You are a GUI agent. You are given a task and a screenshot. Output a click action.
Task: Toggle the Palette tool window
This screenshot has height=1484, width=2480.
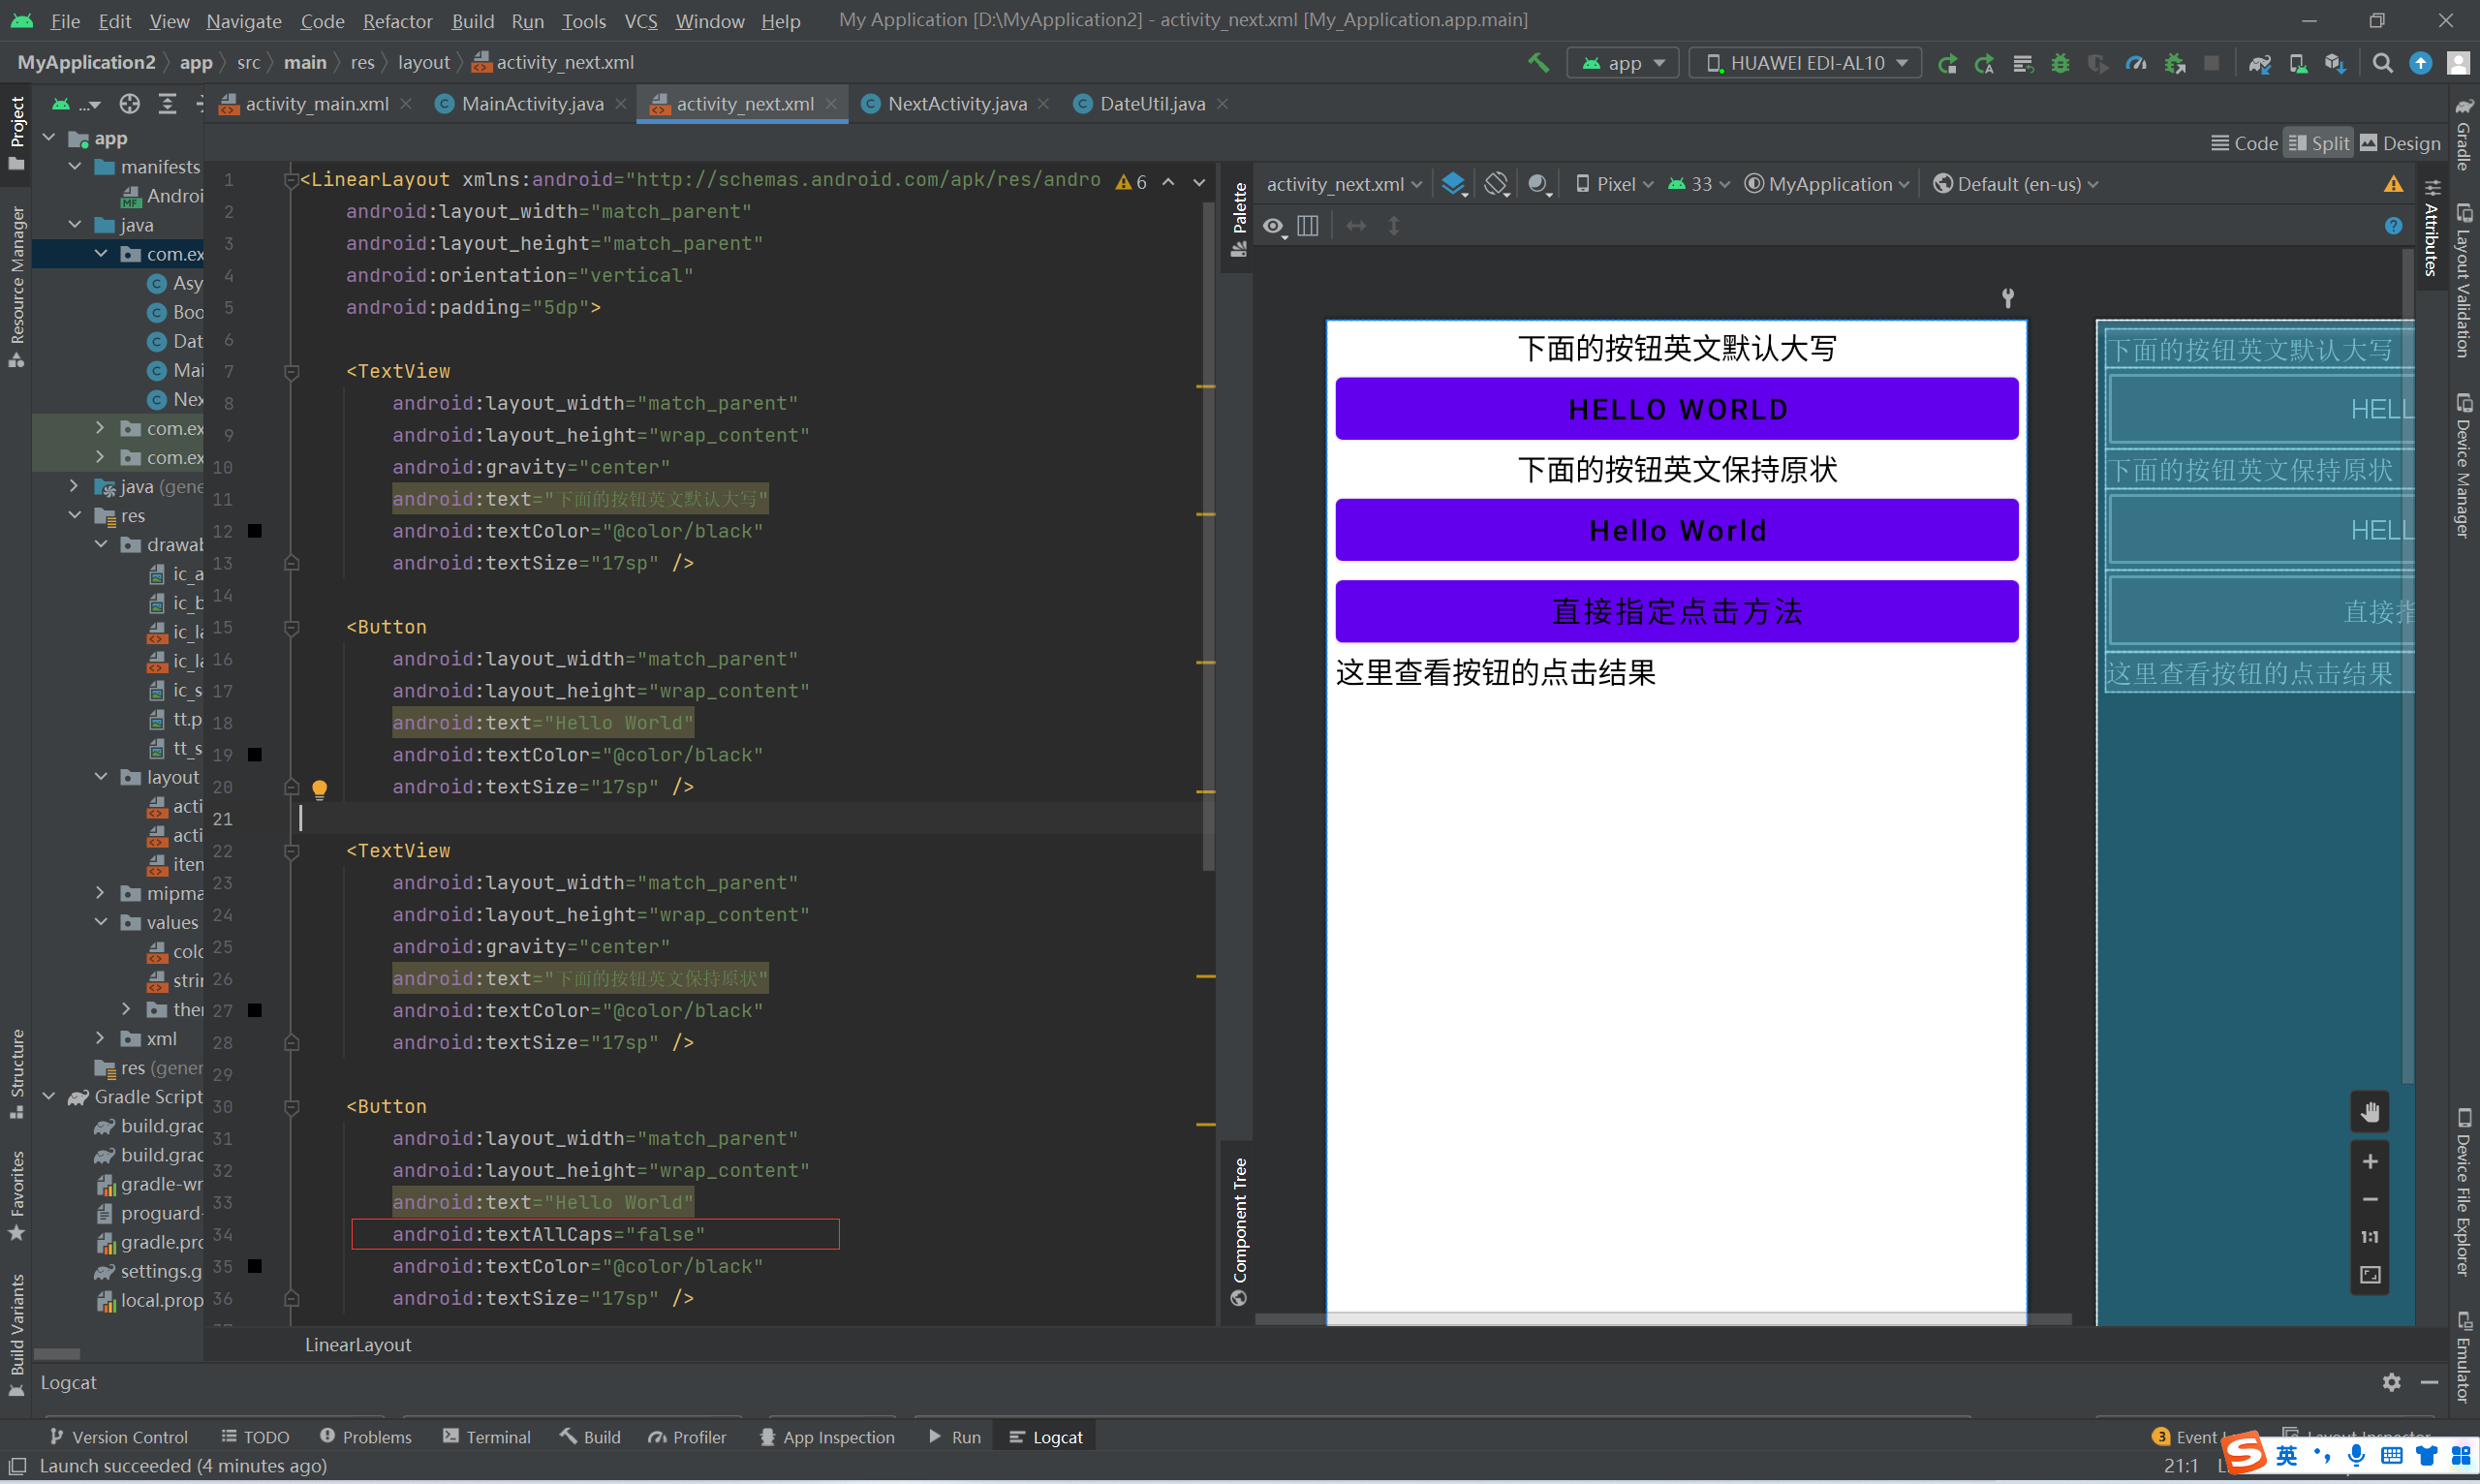pos(1240,218)
